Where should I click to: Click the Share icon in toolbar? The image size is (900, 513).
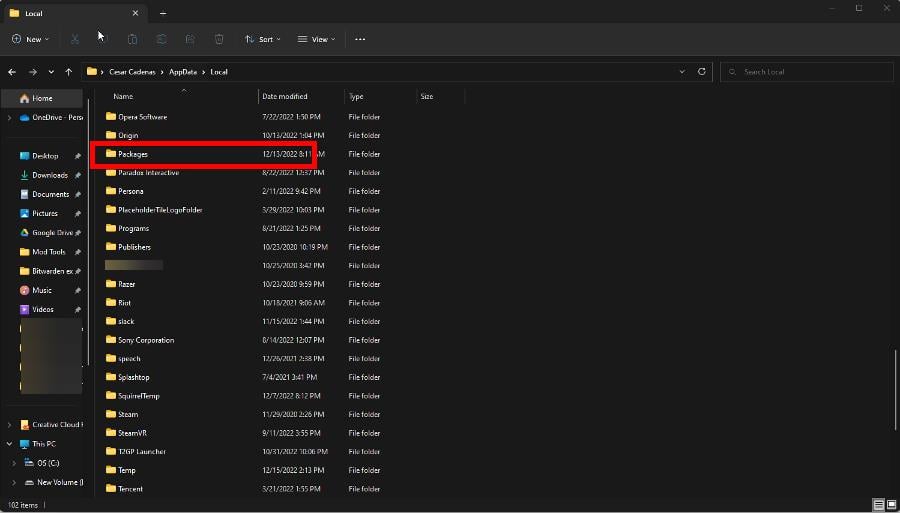pyautogui.click(x=190, y=40)
